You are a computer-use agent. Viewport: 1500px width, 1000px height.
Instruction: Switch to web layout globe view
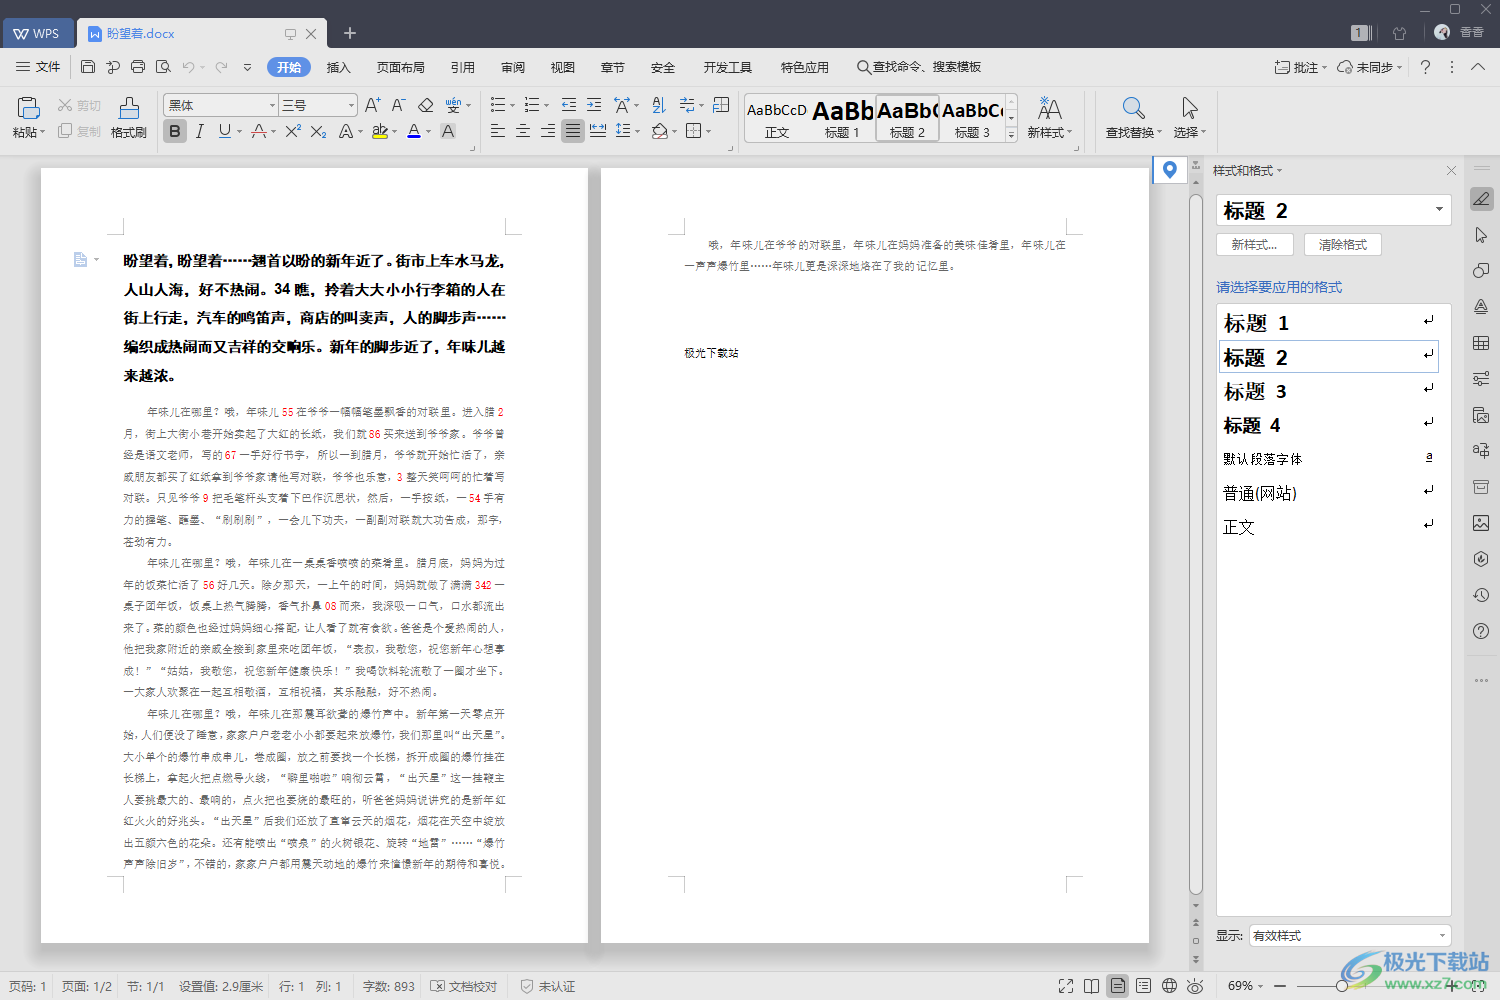tap(1170, 986)
